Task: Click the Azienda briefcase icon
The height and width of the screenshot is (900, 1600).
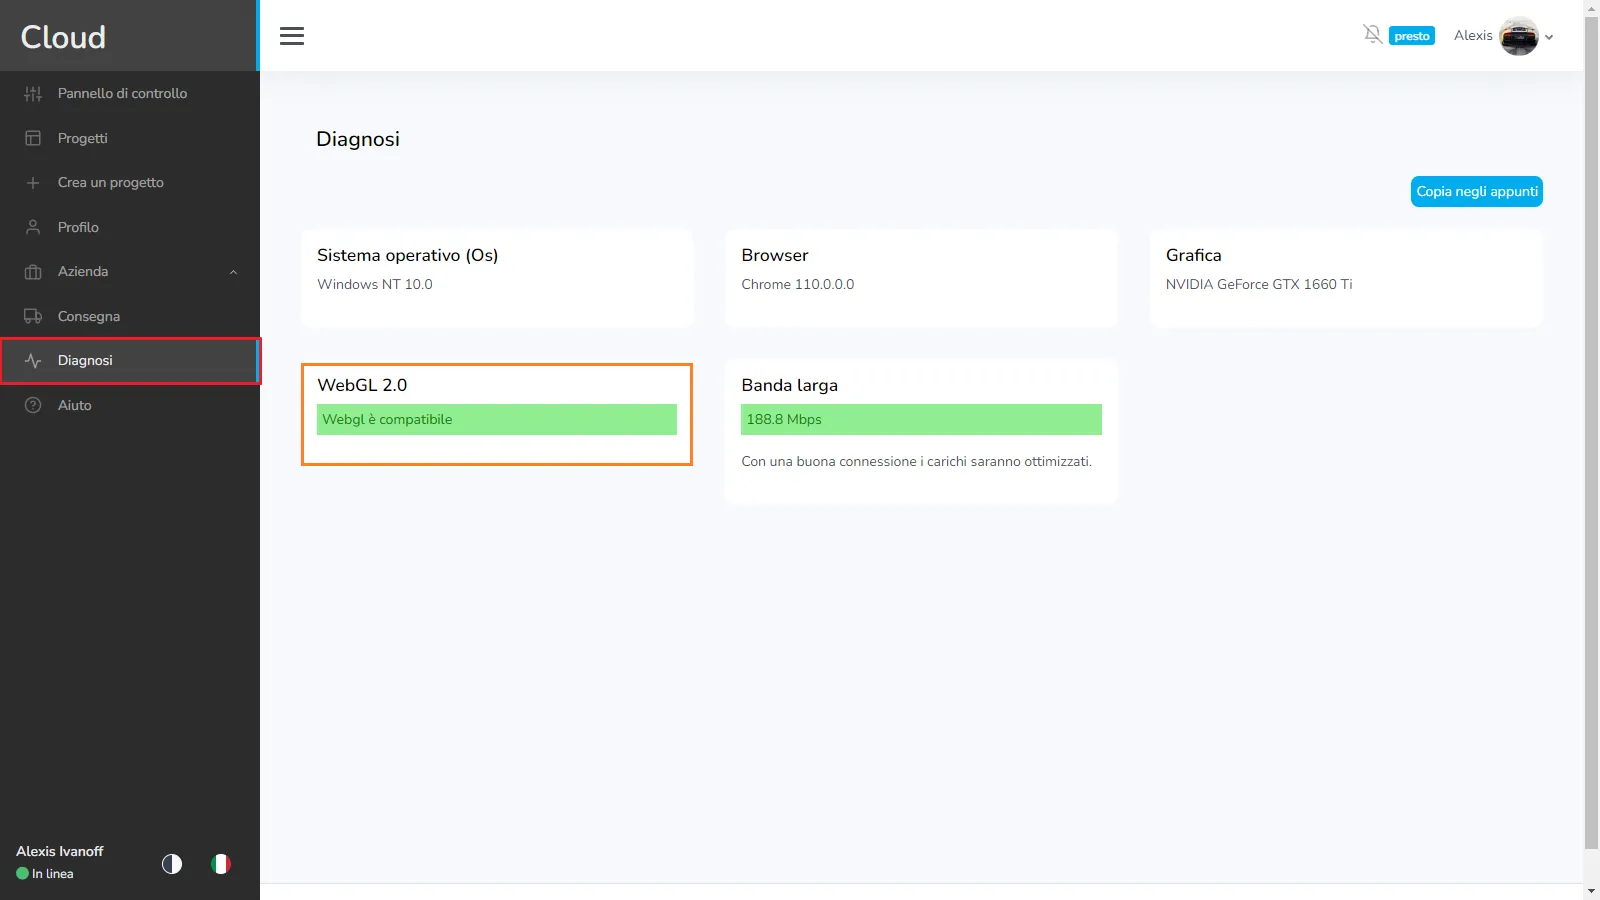Action: (x=33, y=272)
